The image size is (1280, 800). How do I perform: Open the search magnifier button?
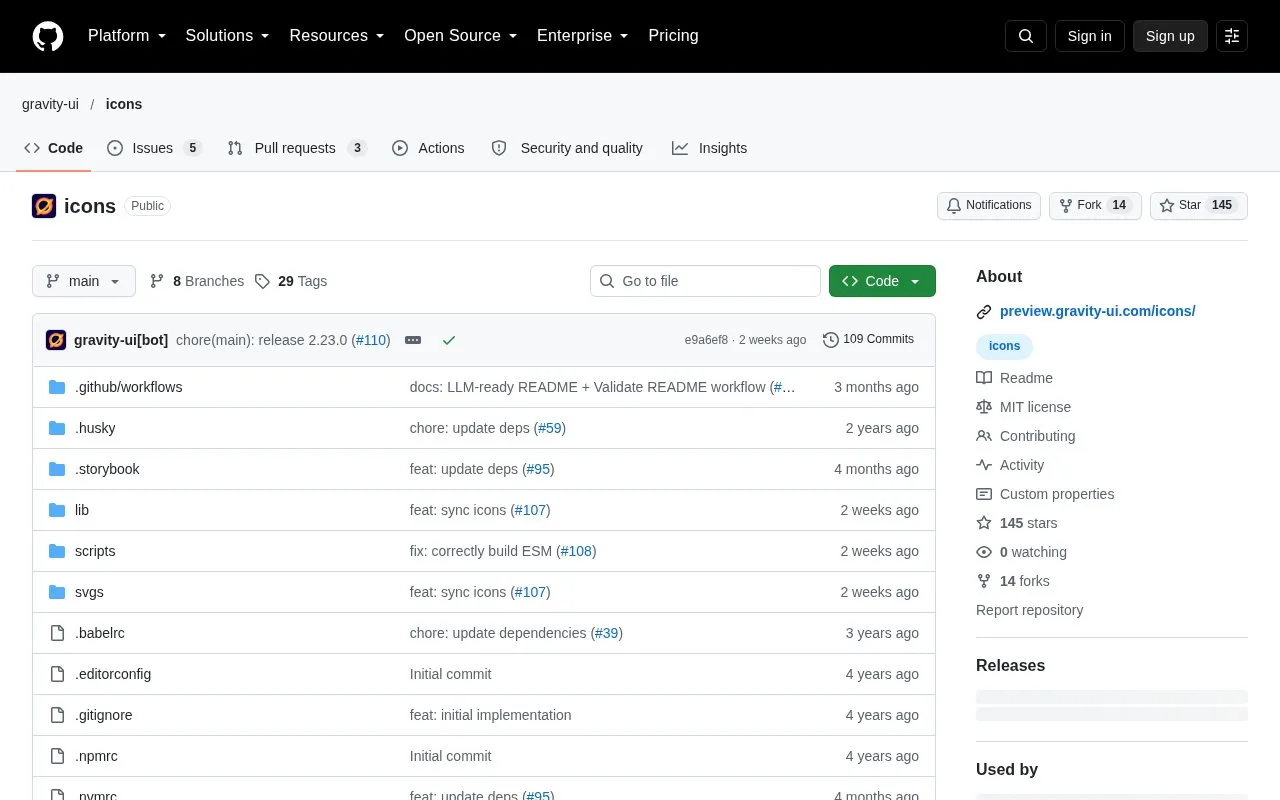(1026, 36)
